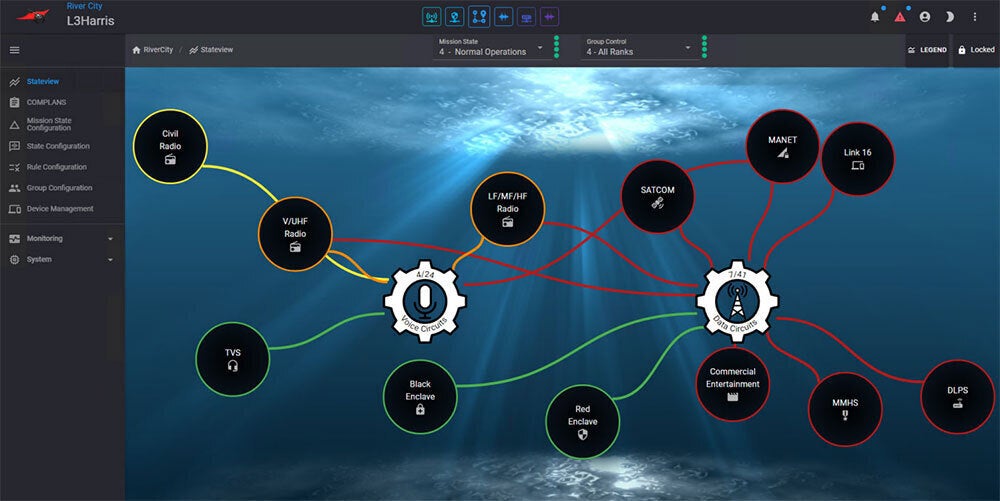Select the DLPS node
Screen dimensions: 1000x501
coord(958,396)
